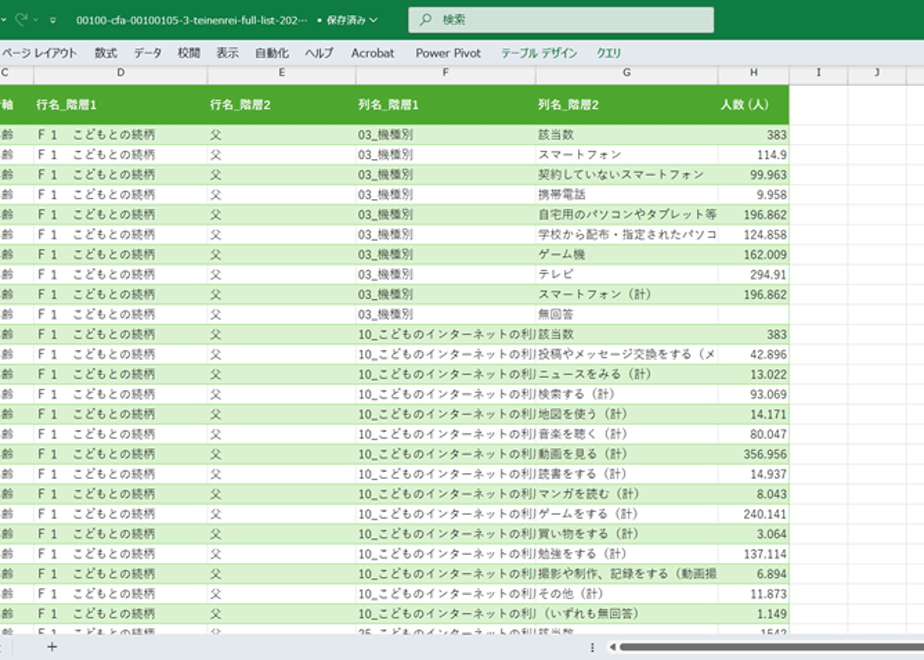Select the テレビ cell
Screen dimensions: 924x660
[x=626, y=275]
